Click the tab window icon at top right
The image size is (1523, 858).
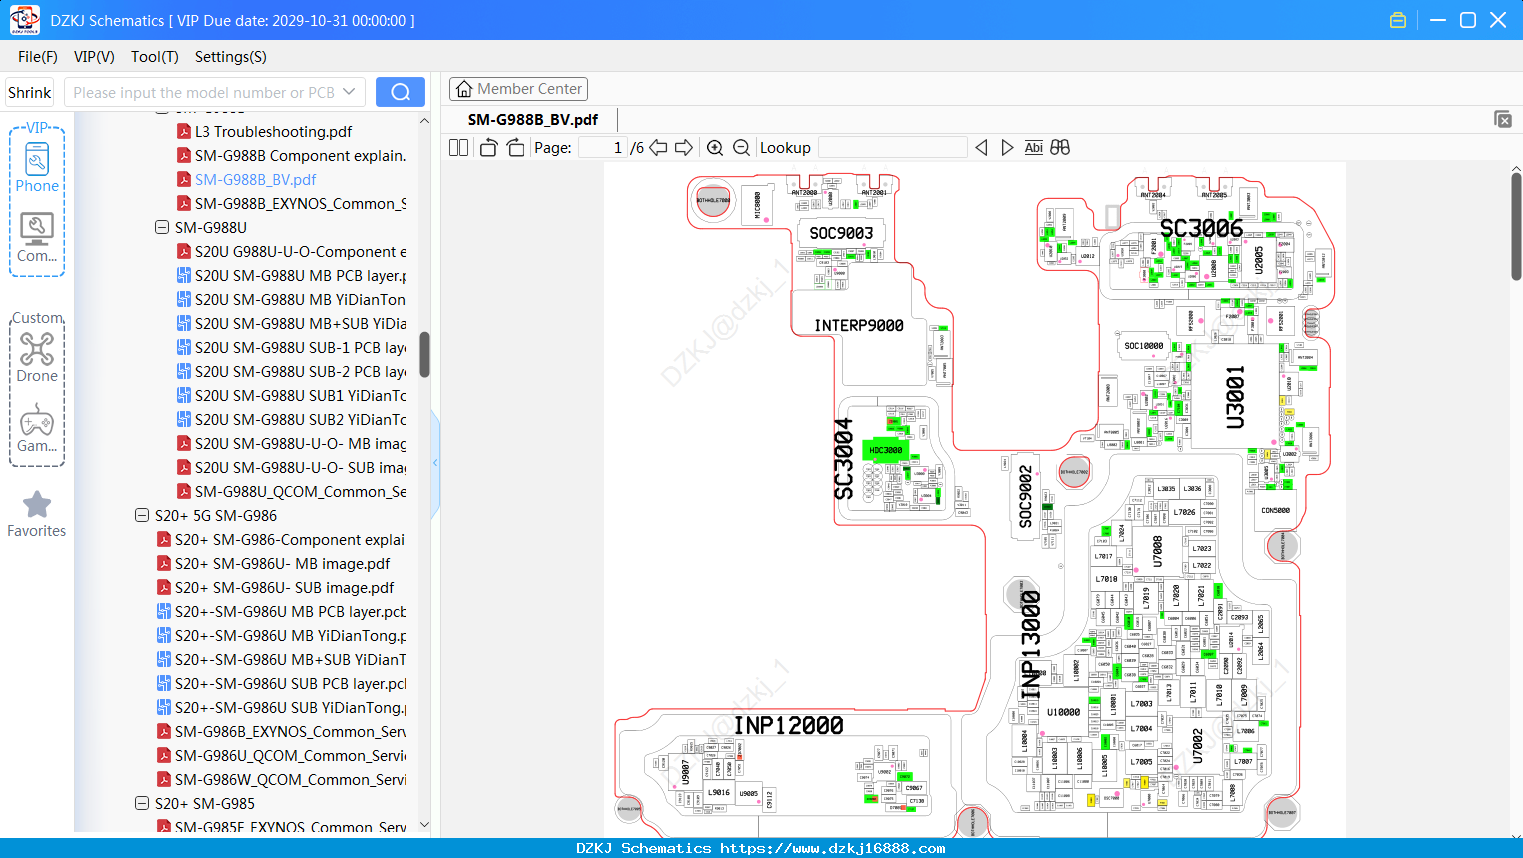(x=1503, y=119)
